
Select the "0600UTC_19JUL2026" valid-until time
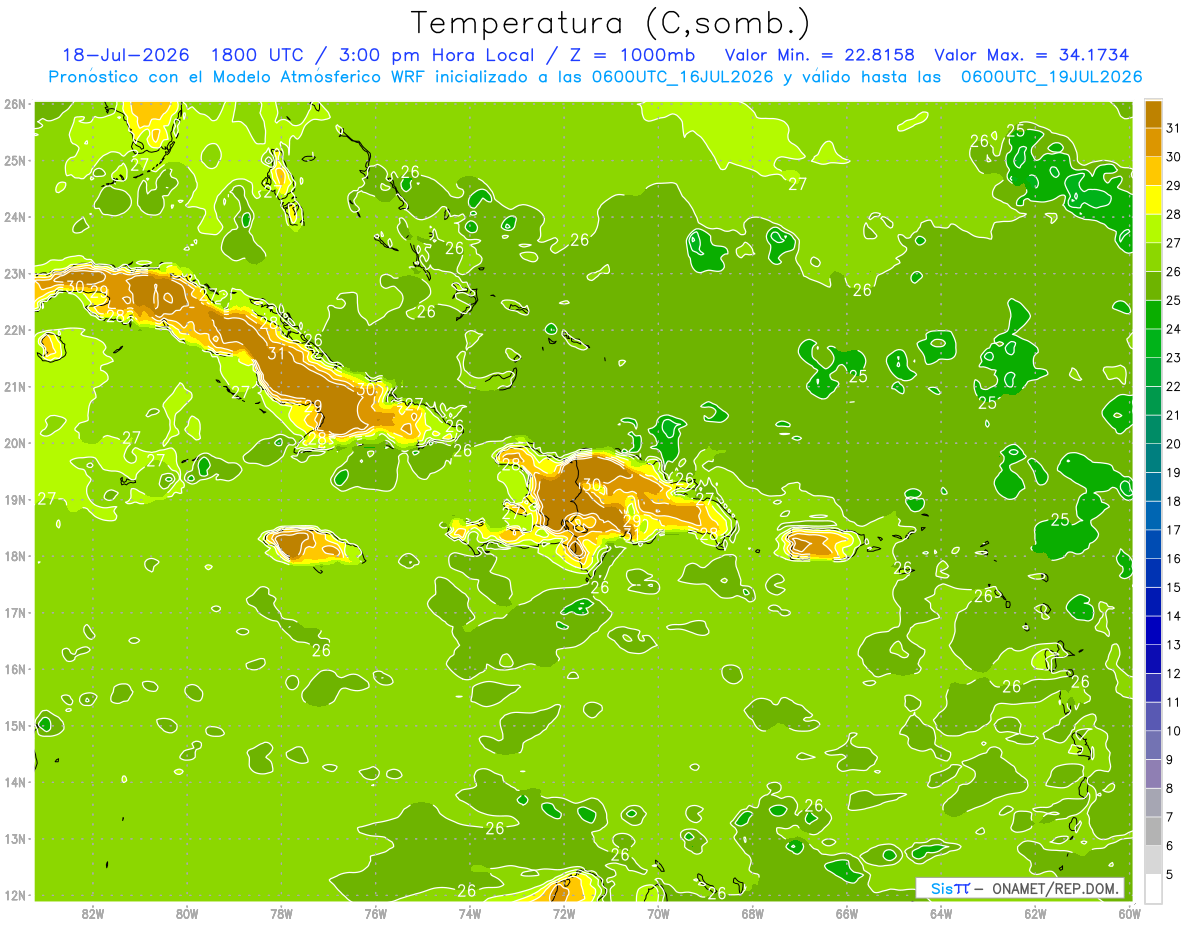[1051, 77]
